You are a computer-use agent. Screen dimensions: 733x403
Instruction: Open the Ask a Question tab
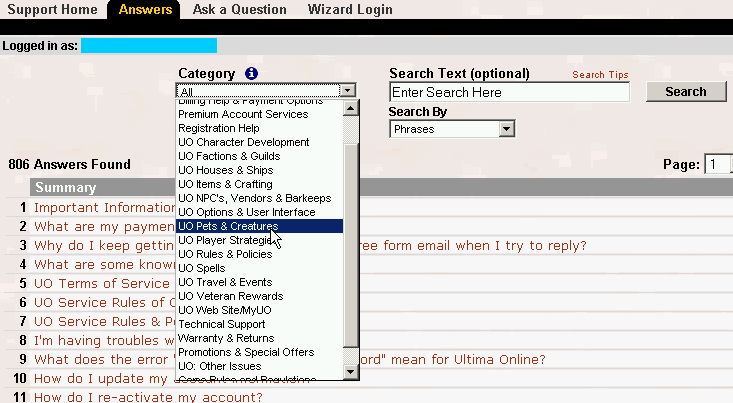(239, 9)
